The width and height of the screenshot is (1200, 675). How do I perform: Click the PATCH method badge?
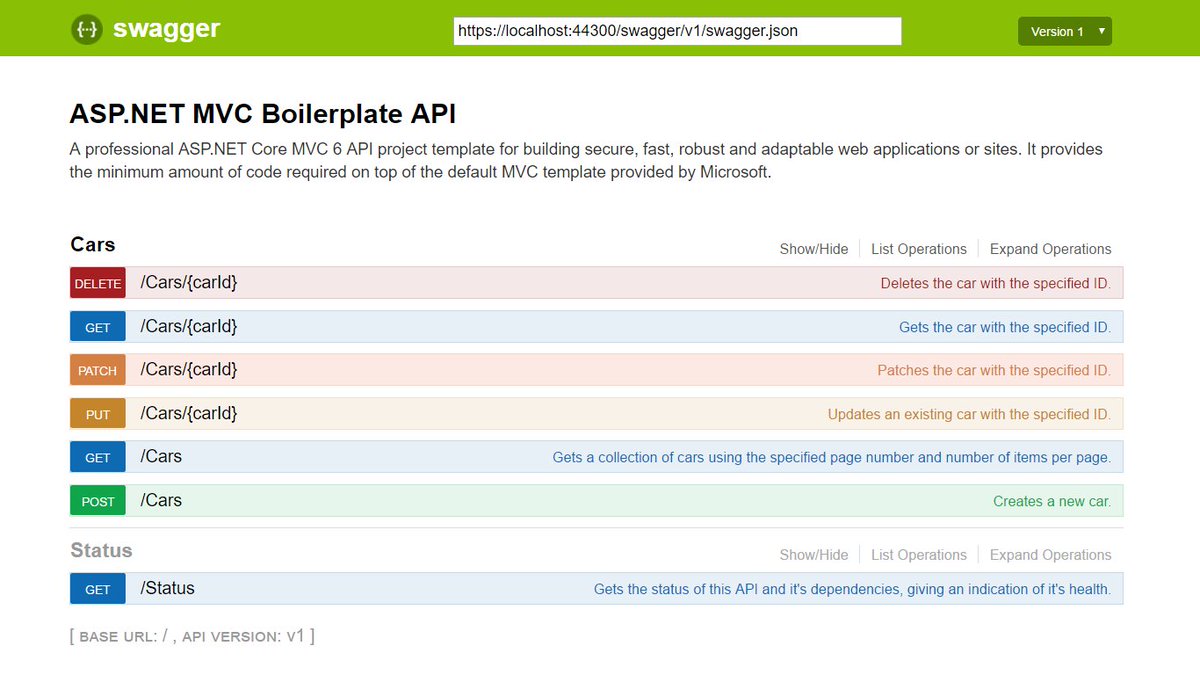click(98, 370)
